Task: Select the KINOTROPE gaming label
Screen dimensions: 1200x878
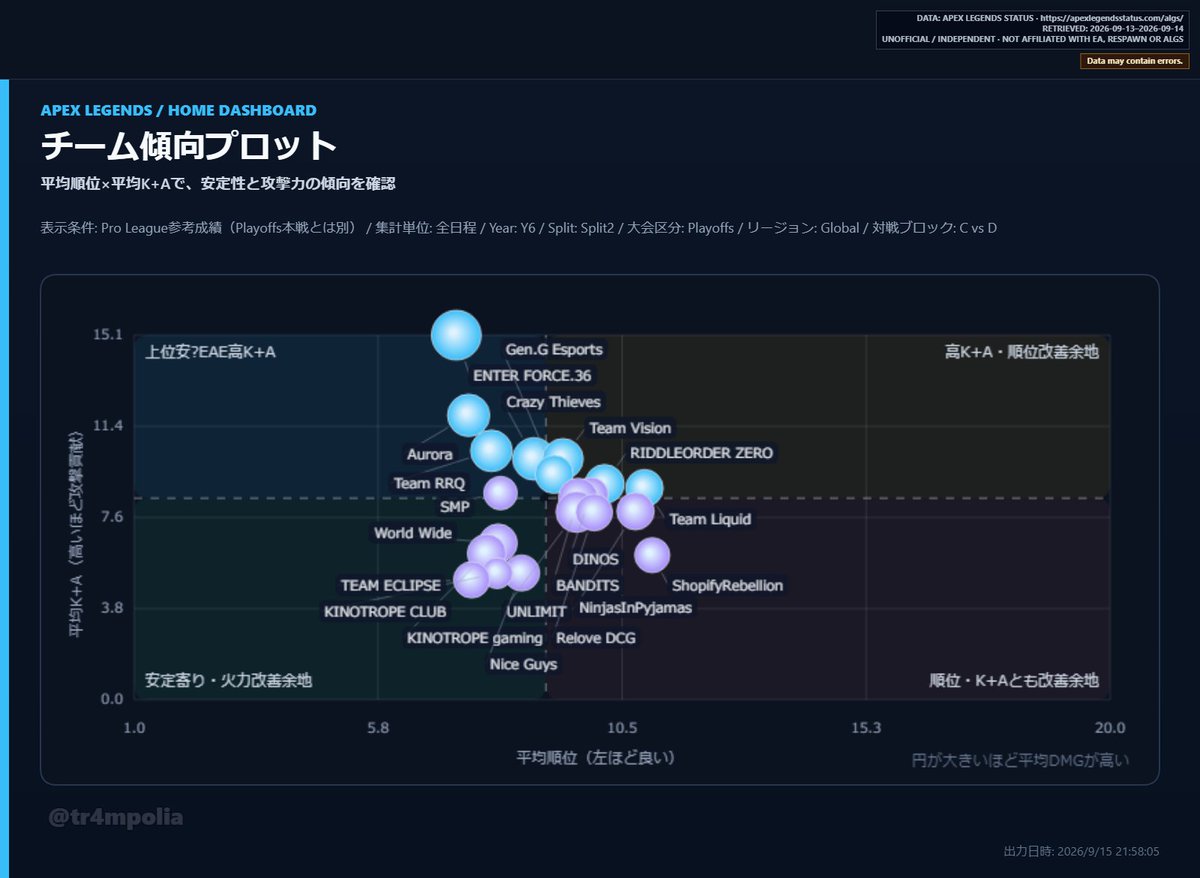Action: (475, 638)
